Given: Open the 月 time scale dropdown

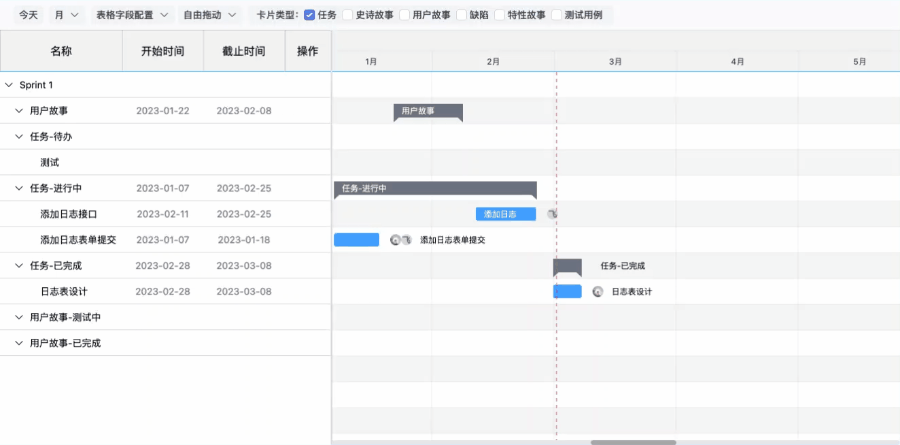Looking at the screenshot, I should tap(67, 15).
